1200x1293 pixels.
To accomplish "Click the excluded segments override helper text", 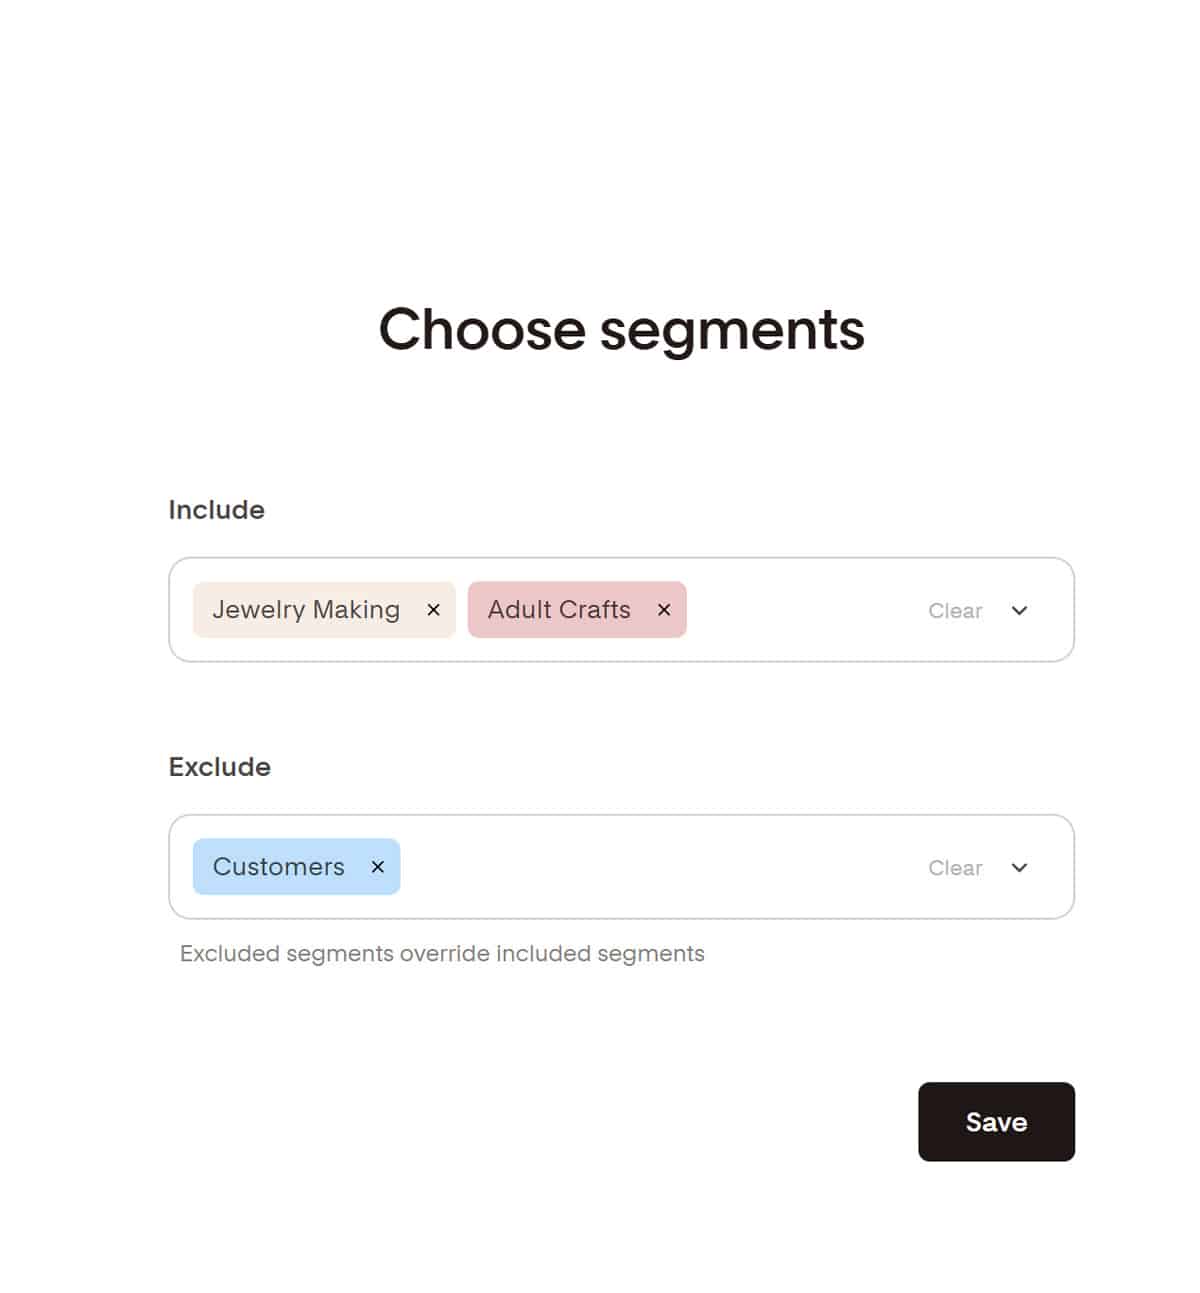I will click(442, 954).
